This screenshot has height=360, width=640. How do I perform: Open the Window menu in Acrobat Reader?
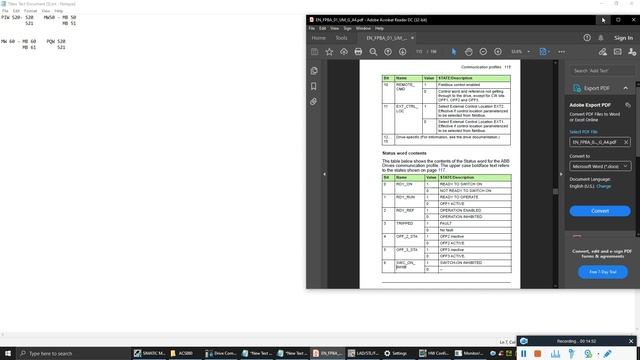[x=363, y=28]
